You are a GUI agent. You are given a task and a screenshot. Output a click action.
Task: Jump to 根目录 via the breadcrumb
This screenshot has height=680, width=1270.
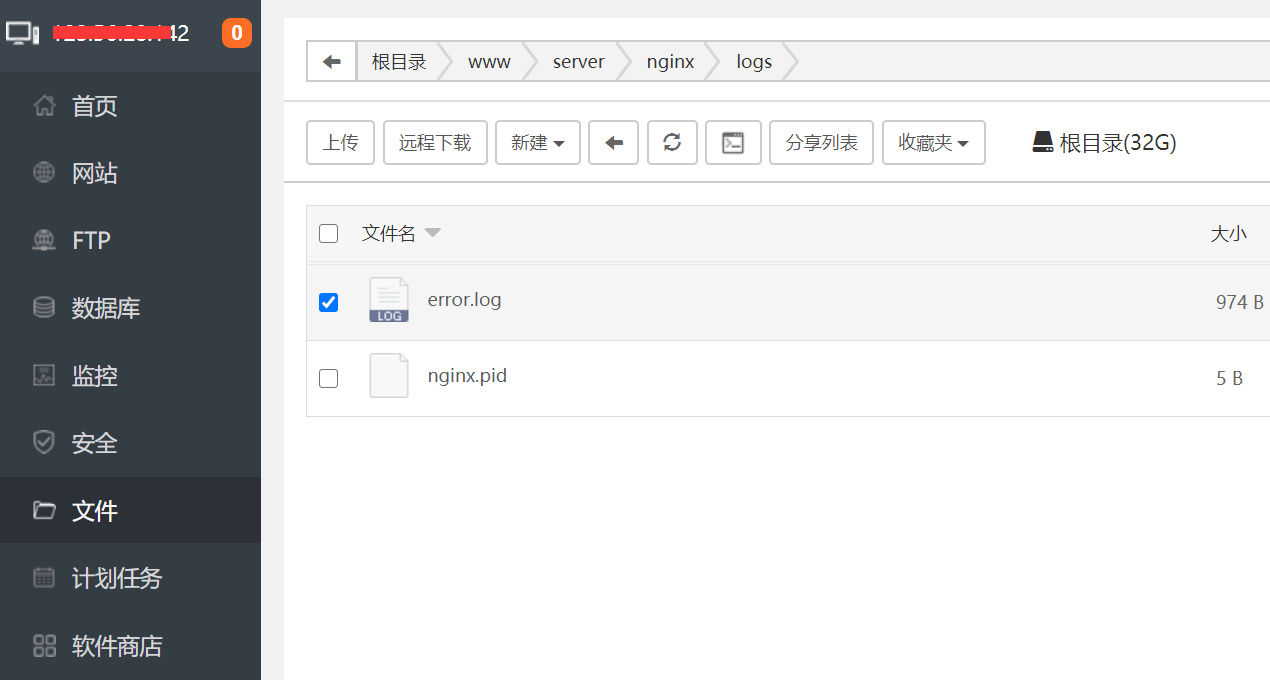pyautogui.click(x=398, y=61)
